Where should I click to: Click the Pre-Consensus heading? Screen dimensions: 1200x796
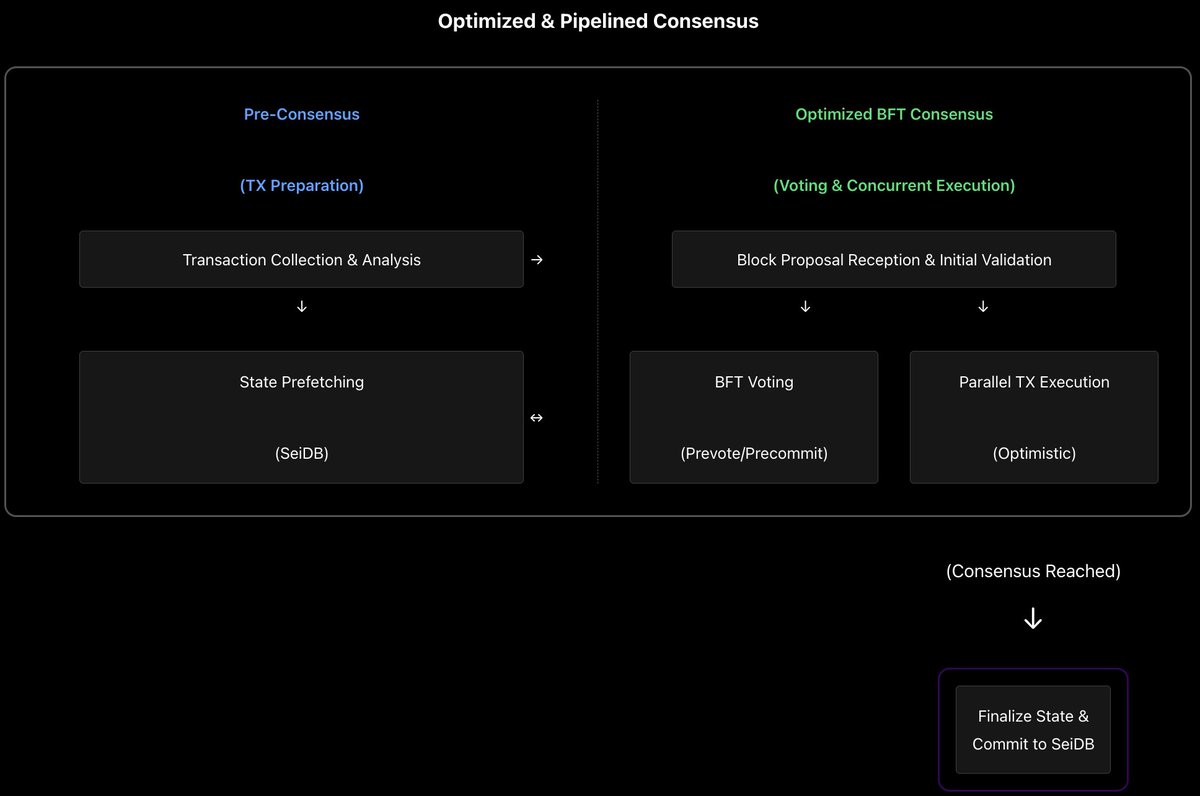pos(301,114)
